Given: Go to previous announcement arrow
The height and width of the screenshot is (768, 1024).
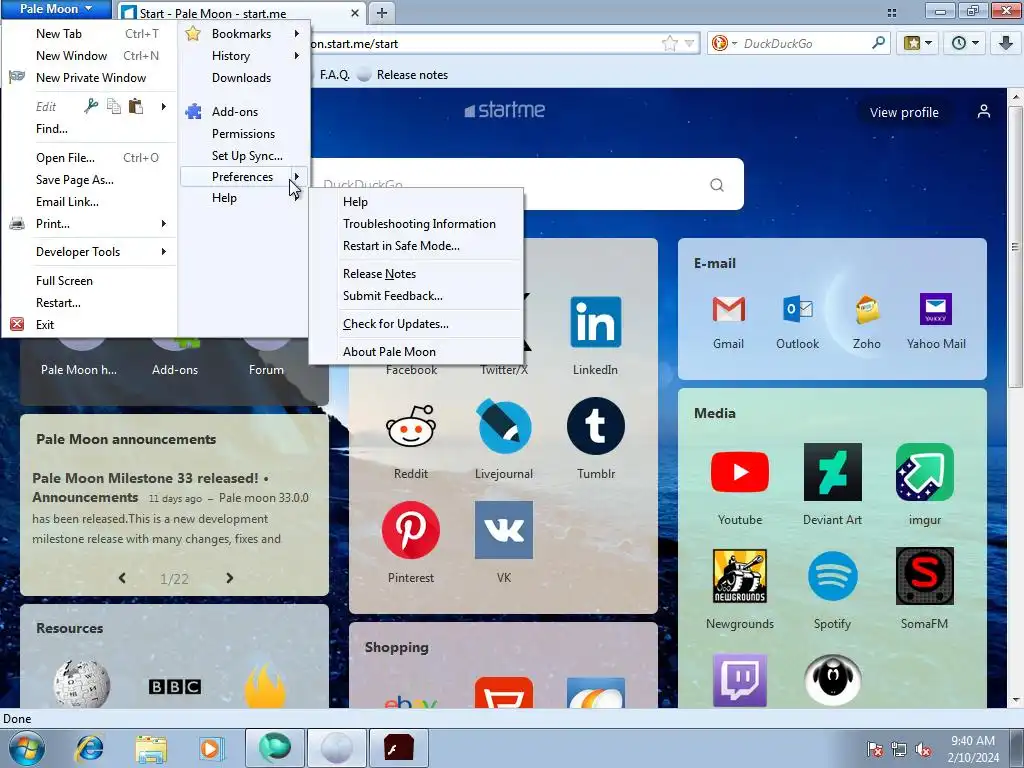Looking at the screenshot, I should [122, 578].
